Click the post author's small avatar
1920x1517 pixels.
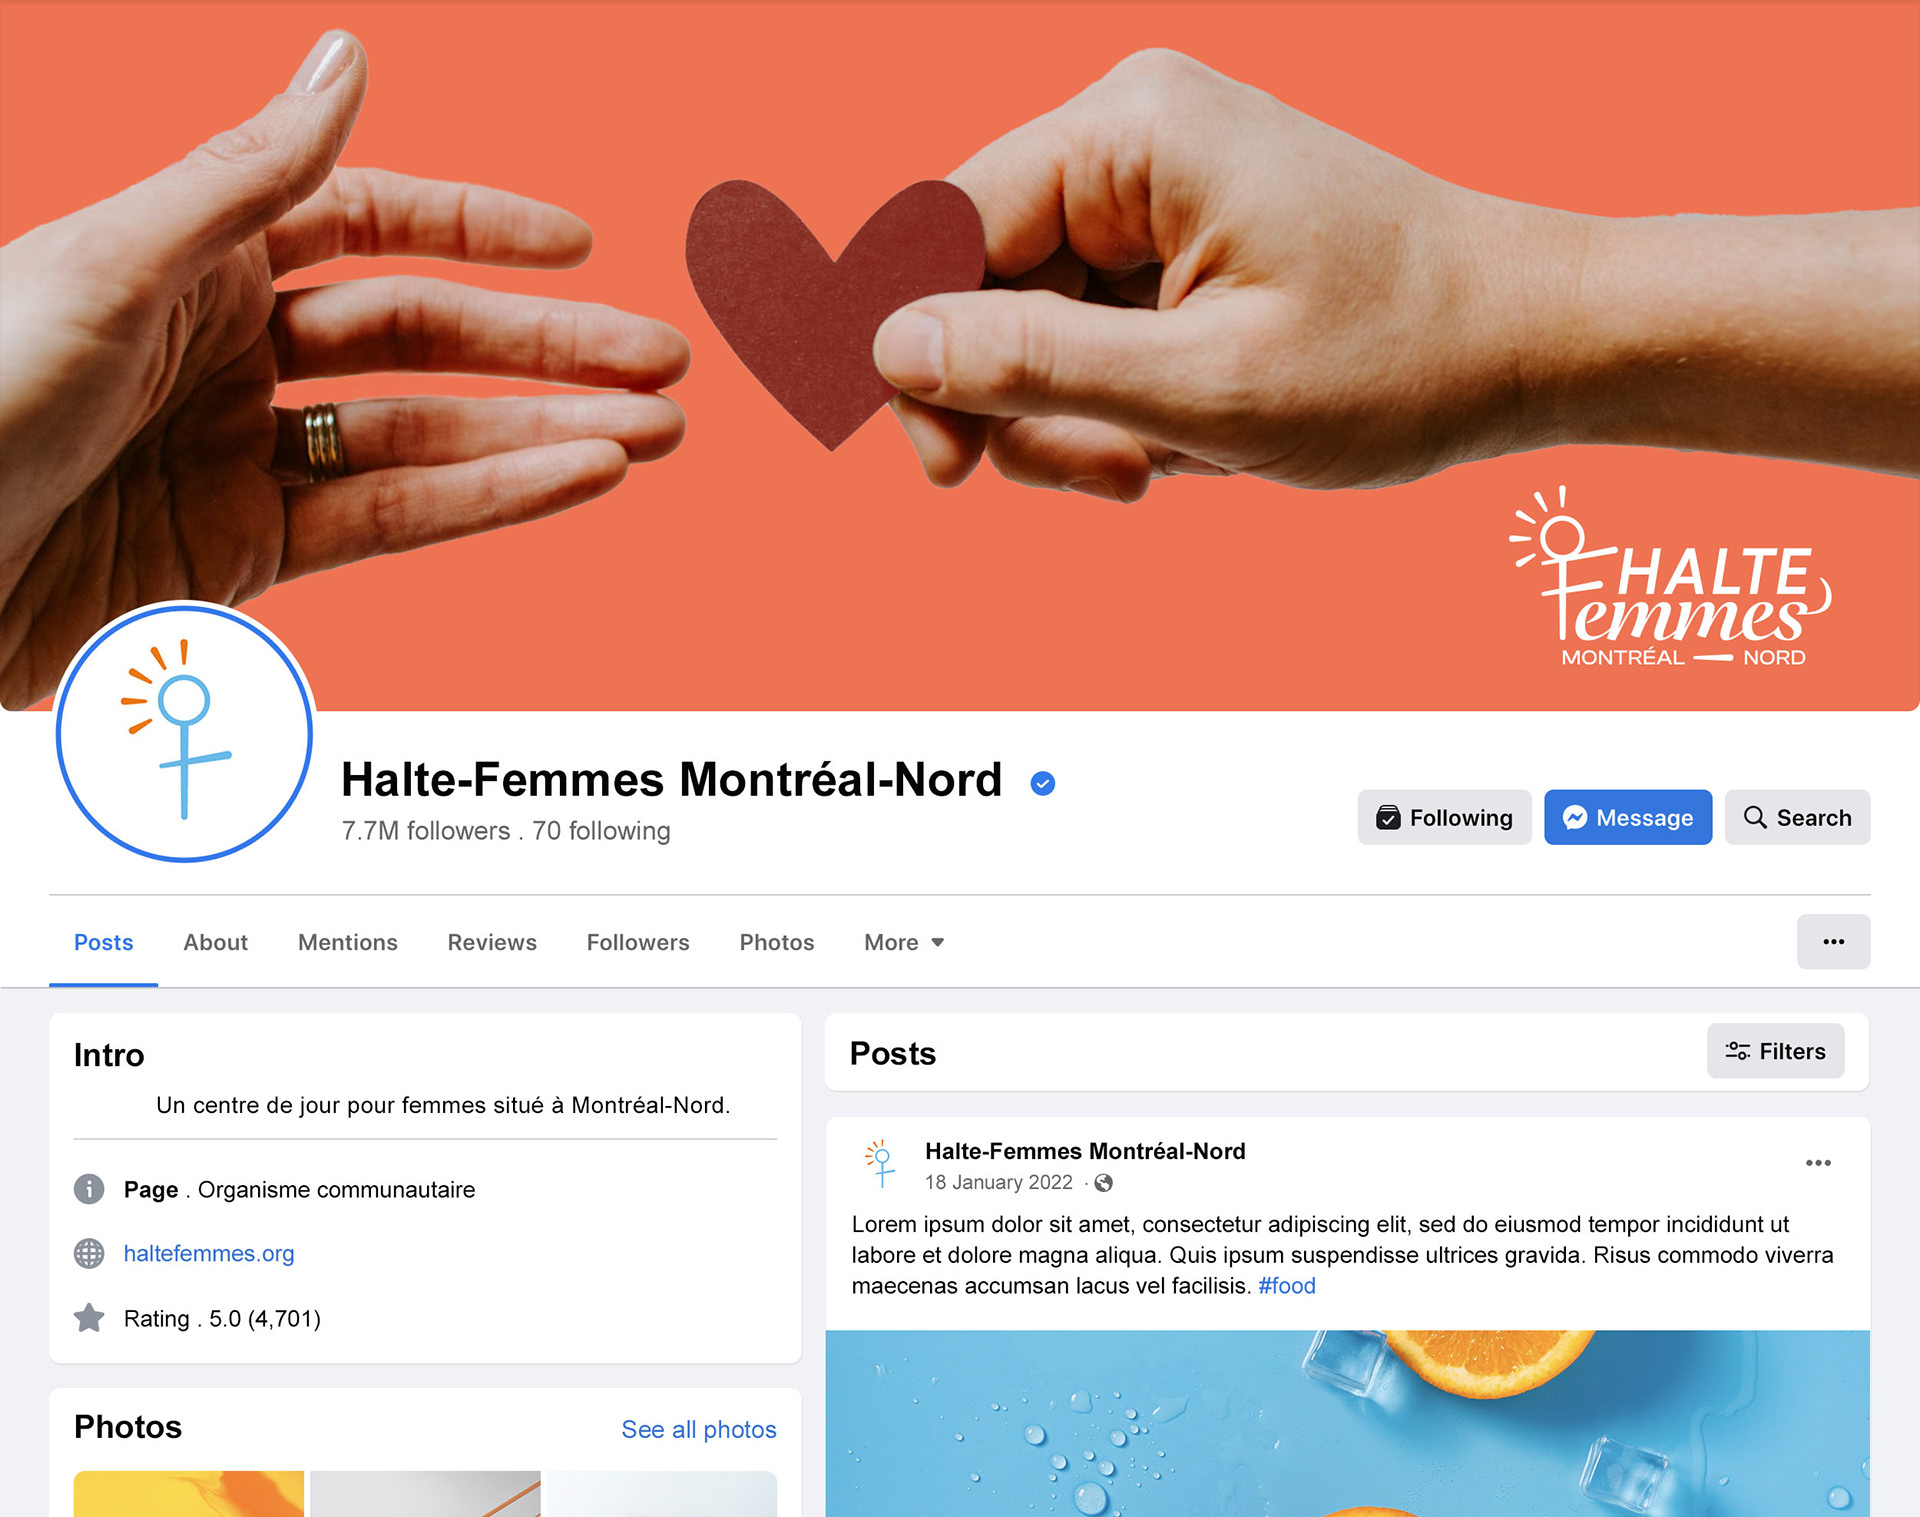pyautogui.click(x=881, y=1164)
